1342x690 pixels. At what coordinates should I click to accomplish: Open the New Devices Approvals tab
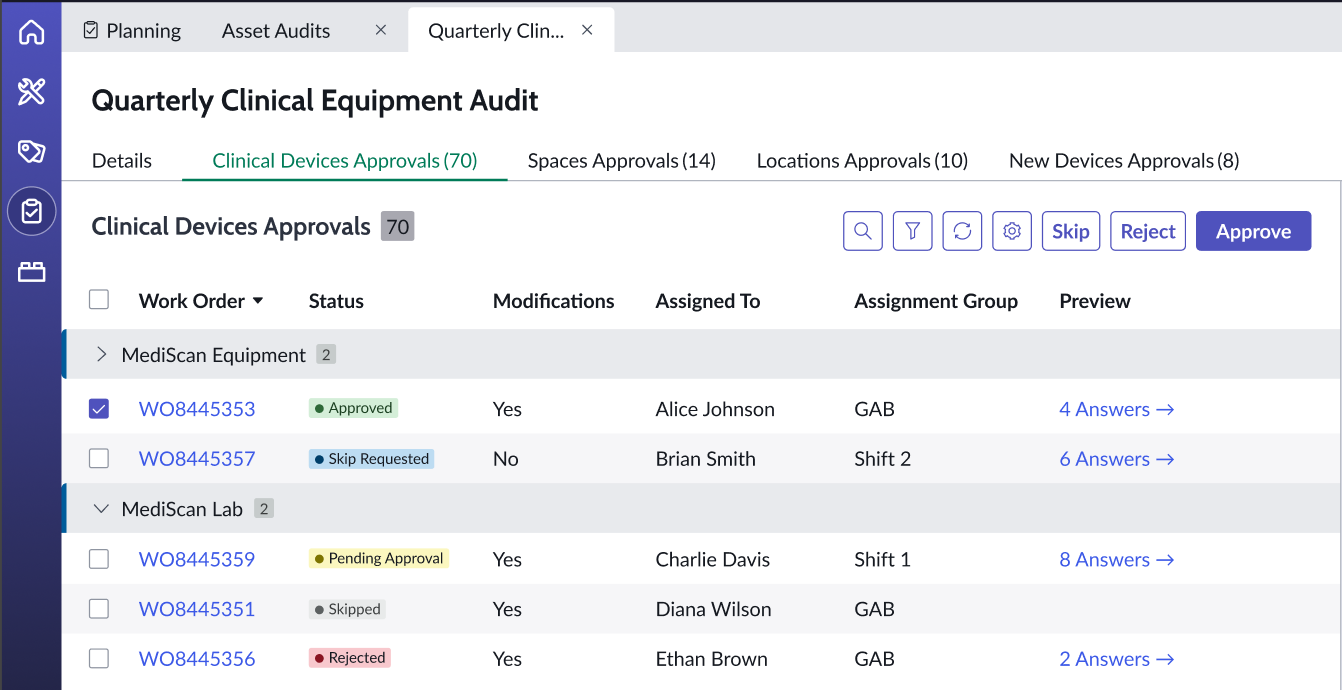click(x=1124, y=161)
